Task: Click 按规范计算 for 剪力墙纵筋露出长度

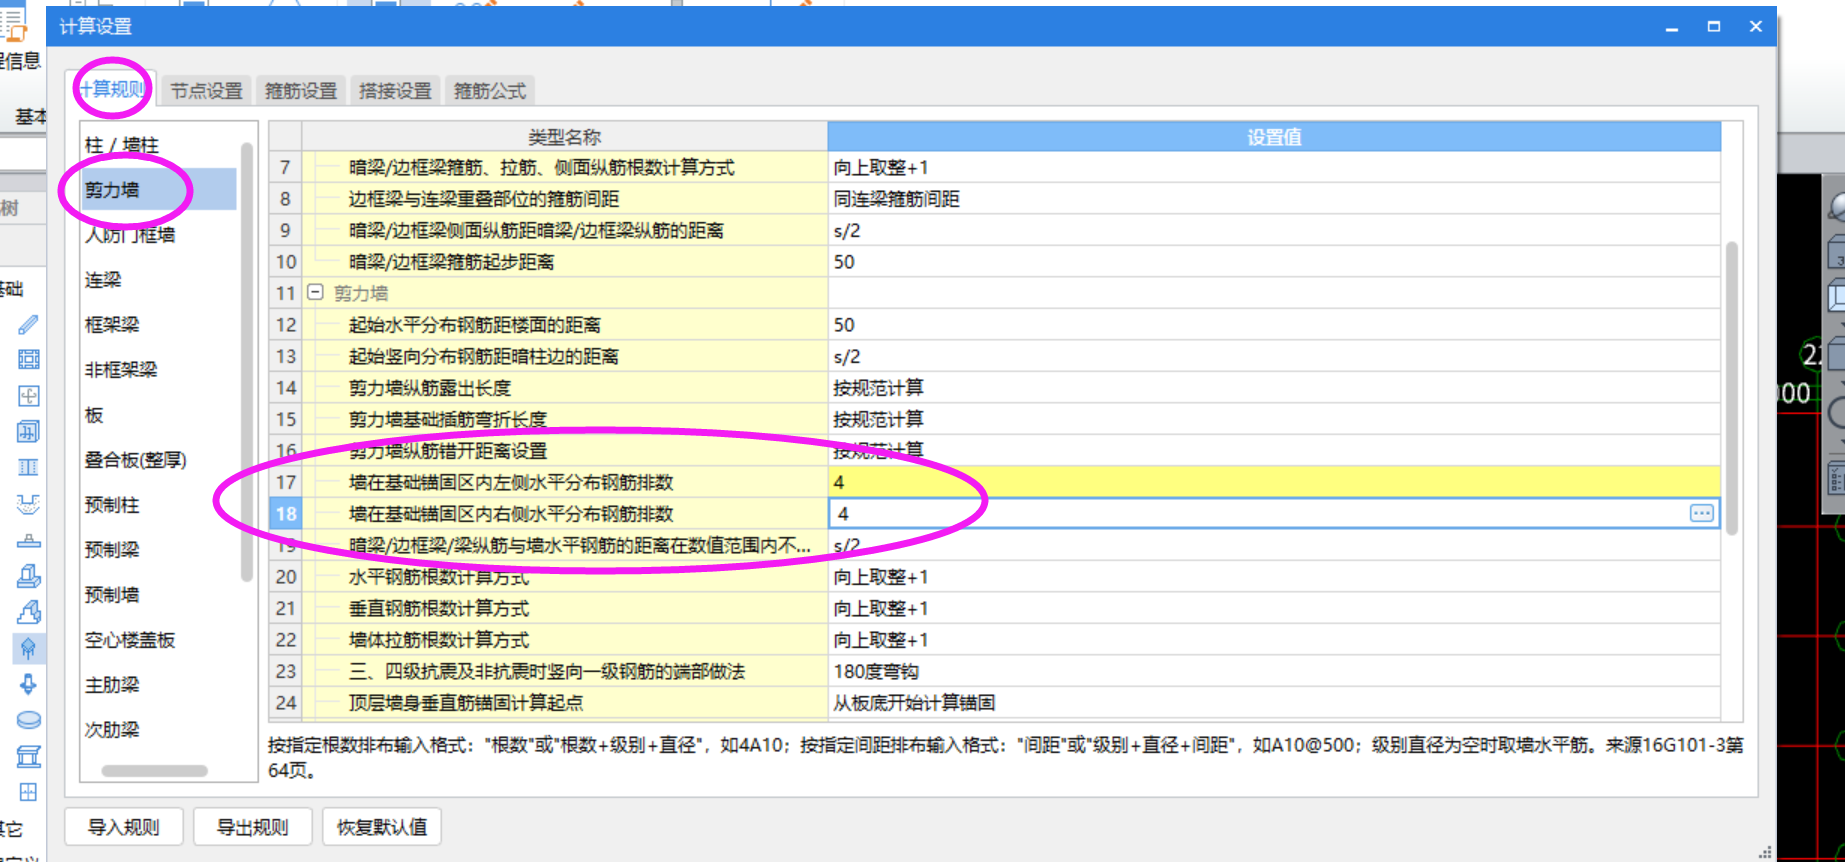Action: pos(1274,388)
